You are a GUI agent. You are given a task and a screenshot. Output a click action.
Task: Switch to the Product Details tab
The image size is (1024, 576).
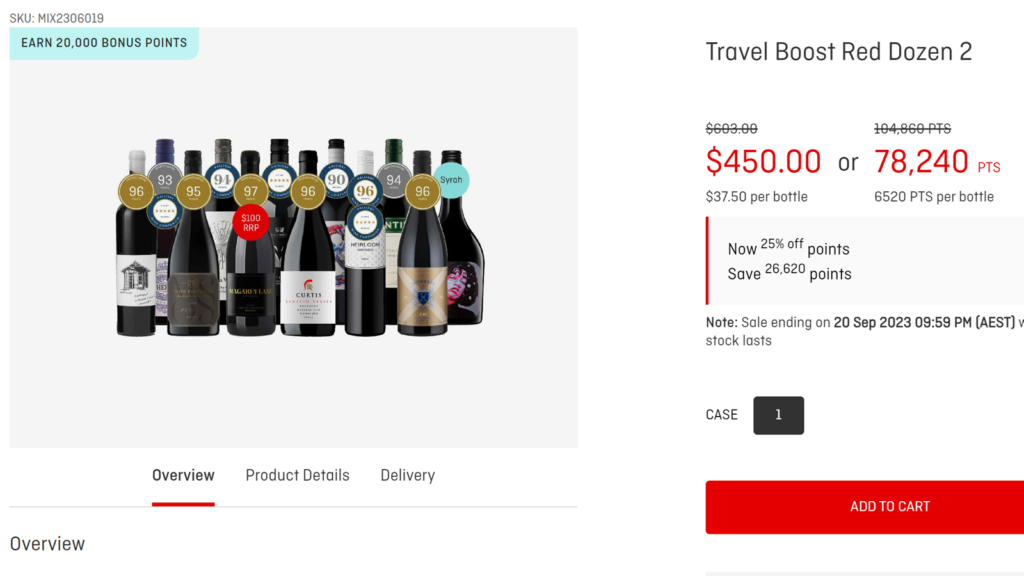[x=297, y=475]
